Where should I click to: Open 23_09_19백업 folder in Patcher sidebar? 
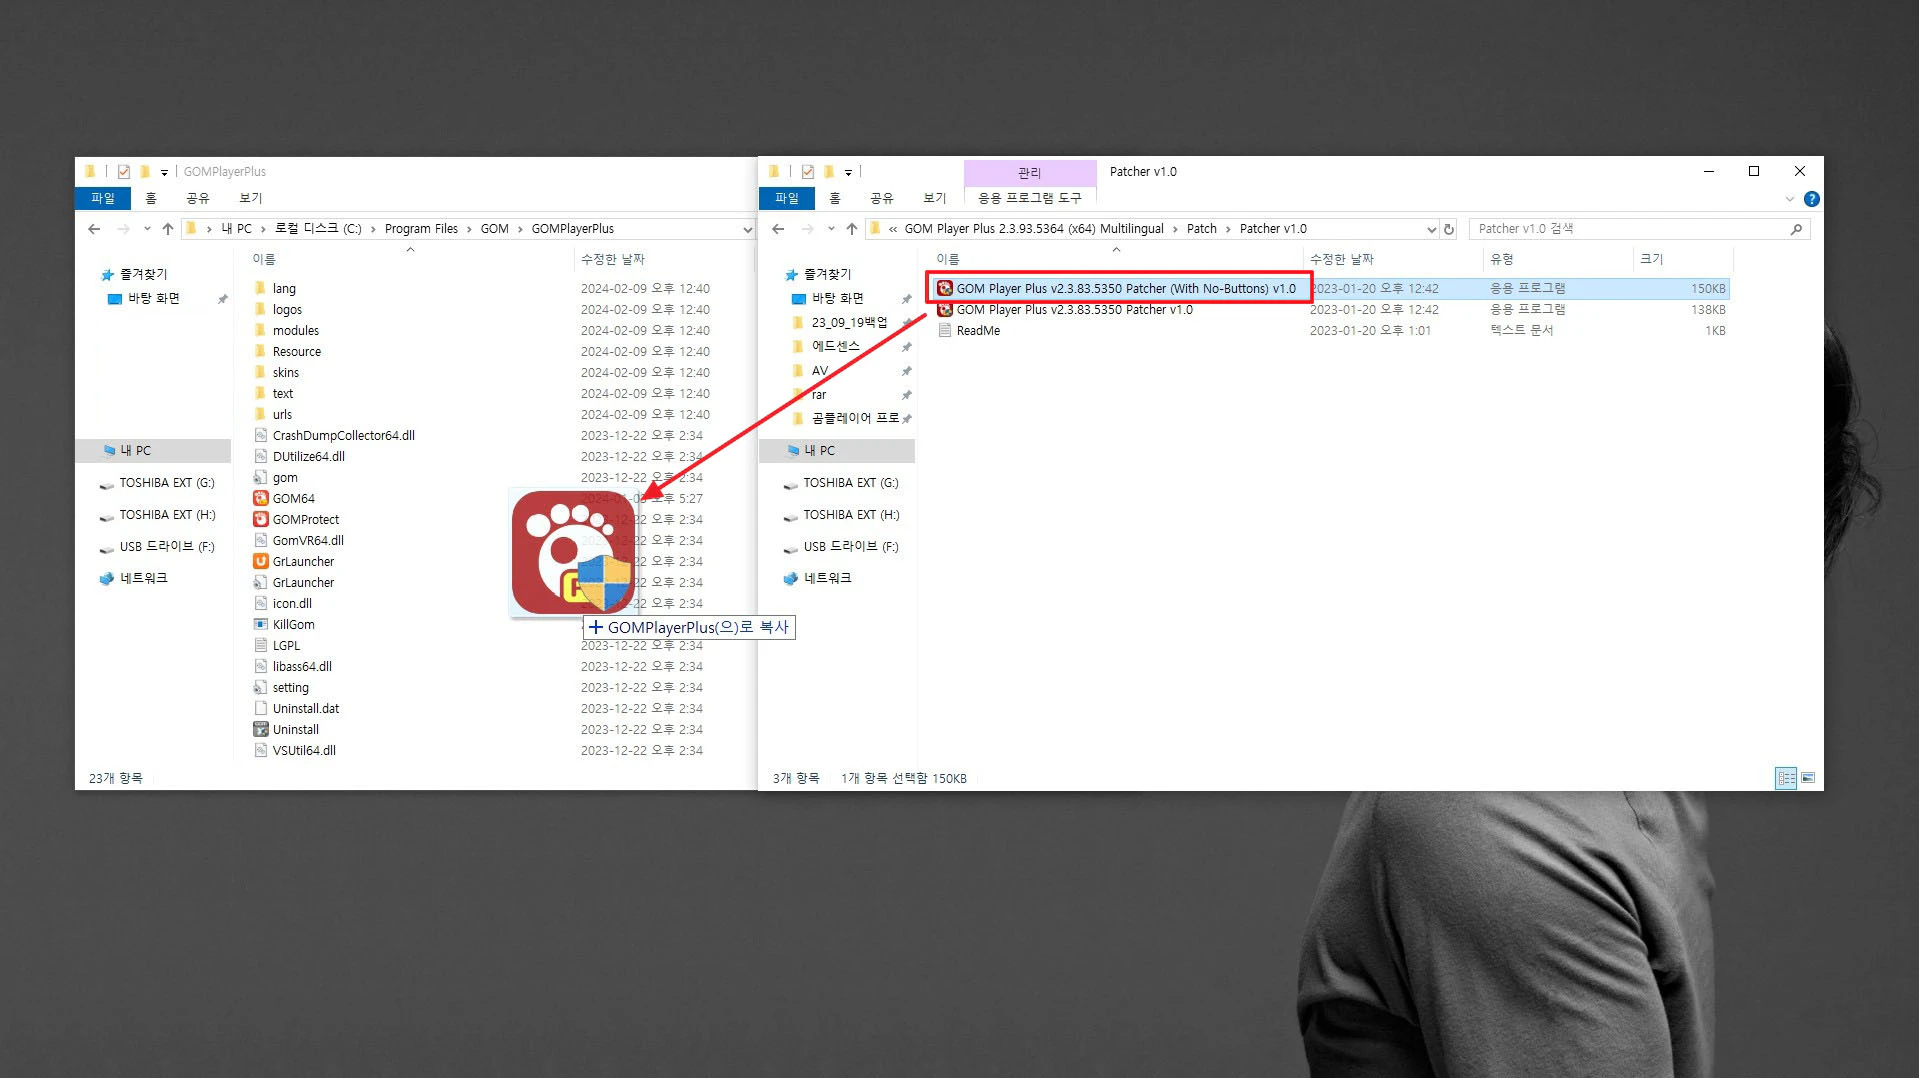(x=849, y=322)
